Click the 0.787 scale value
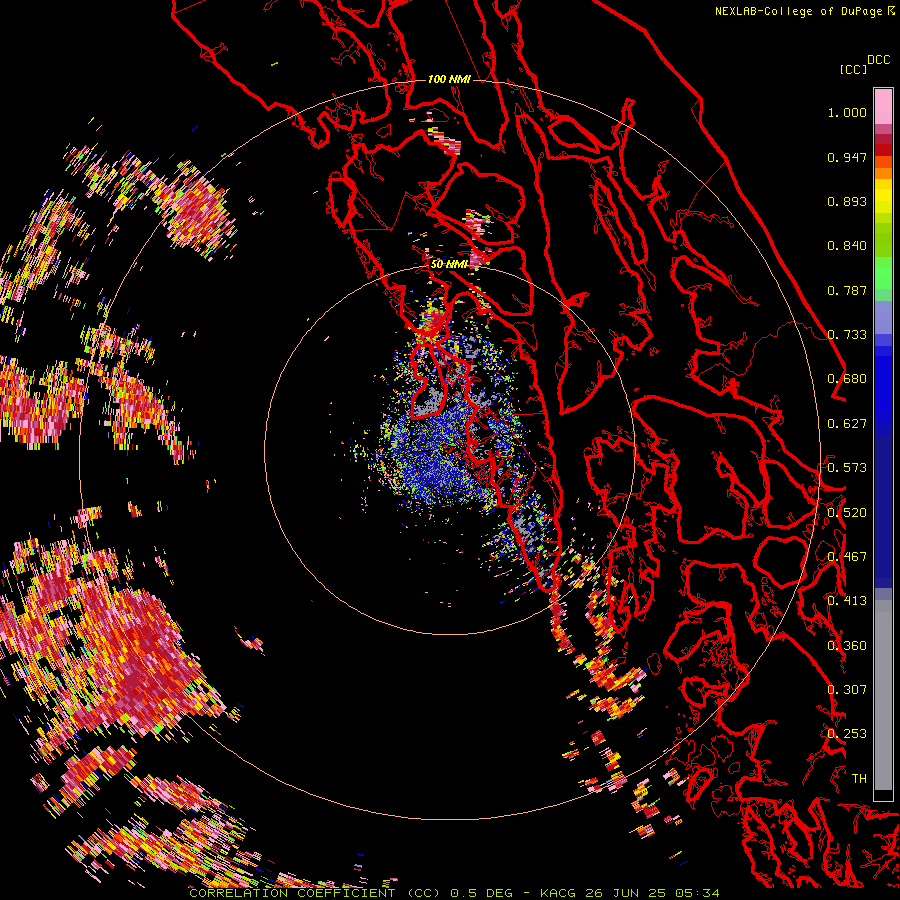 click(847, 290)
